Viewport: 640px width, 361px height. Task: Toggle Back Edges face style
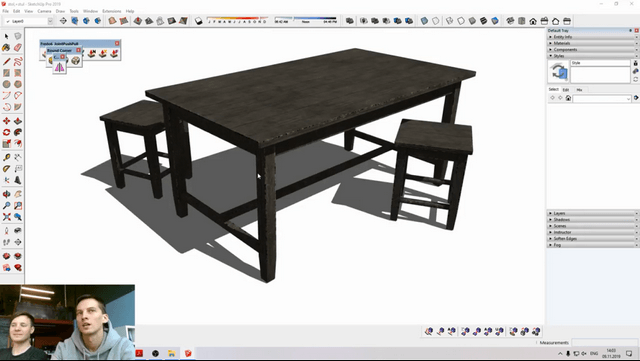click(436, 21)
